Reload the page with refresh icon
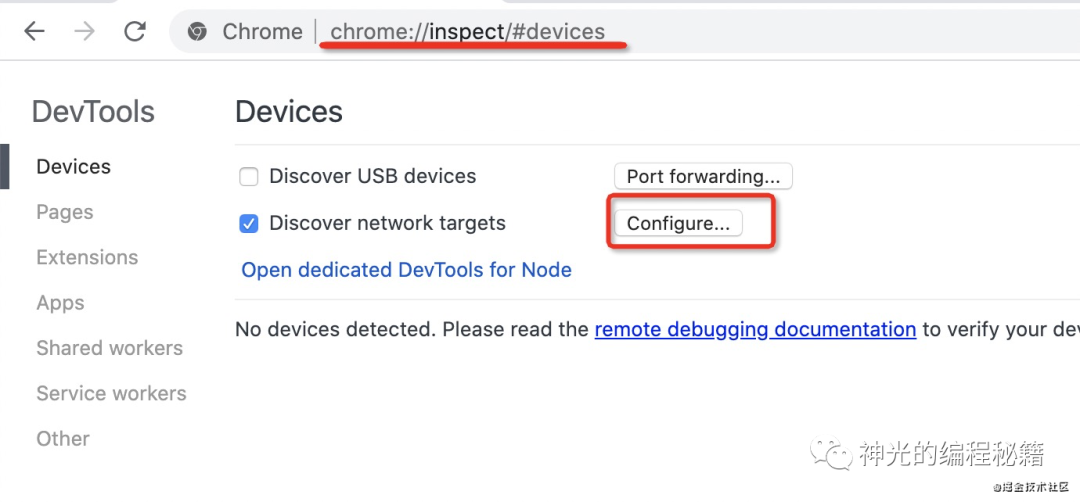The image size is (1080, 502). 135,32
